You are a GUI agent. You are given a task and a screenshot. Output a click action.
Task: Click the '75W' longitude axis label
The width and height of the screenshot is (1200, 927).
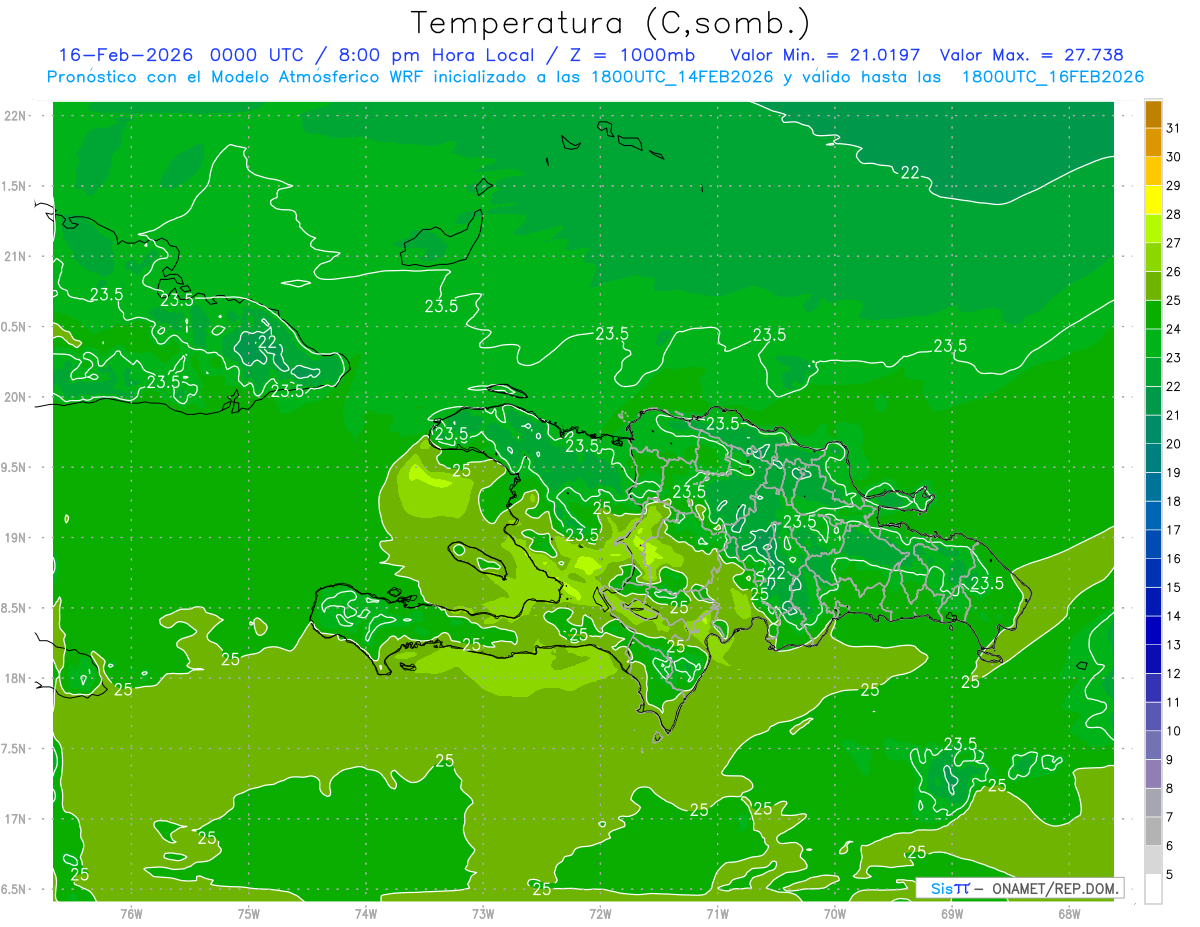(x=249, y=914)
